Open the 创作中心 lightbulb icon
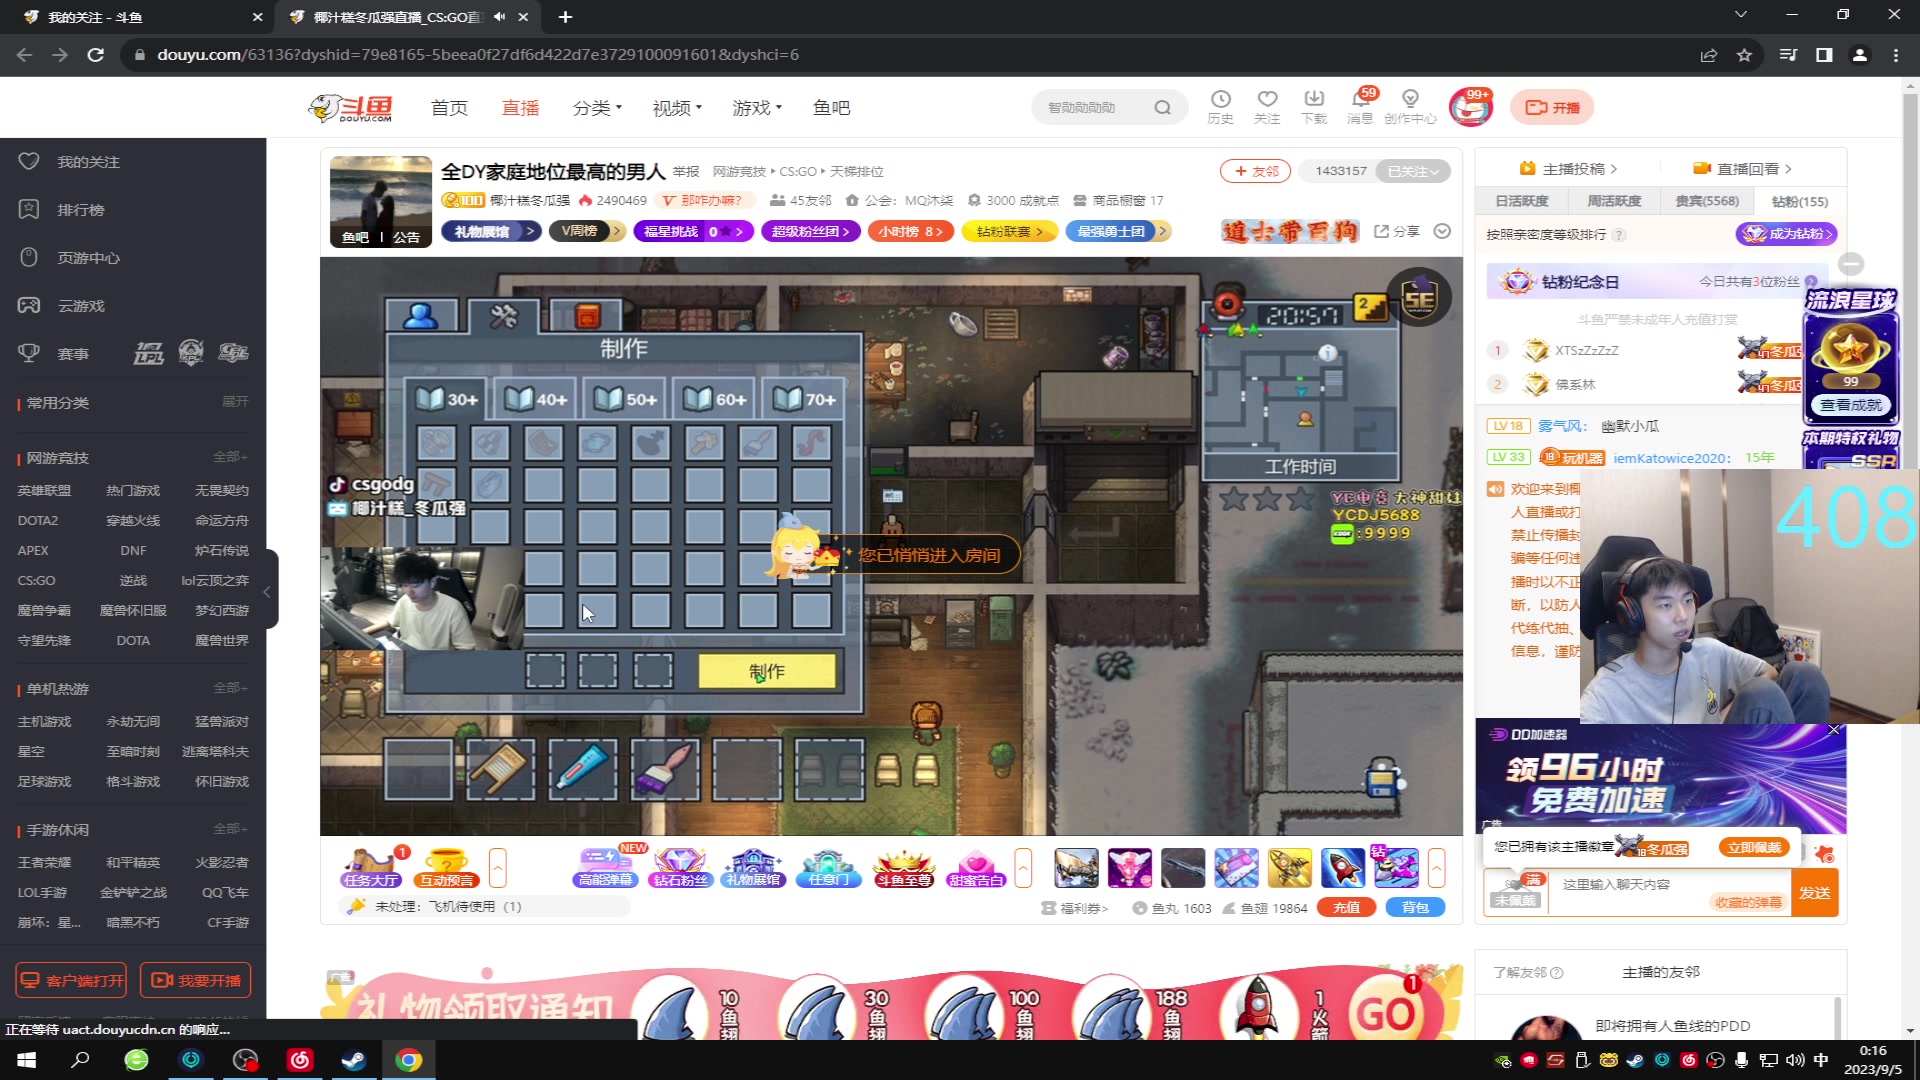The image size is (1920, 1080). pos(1410,106)
